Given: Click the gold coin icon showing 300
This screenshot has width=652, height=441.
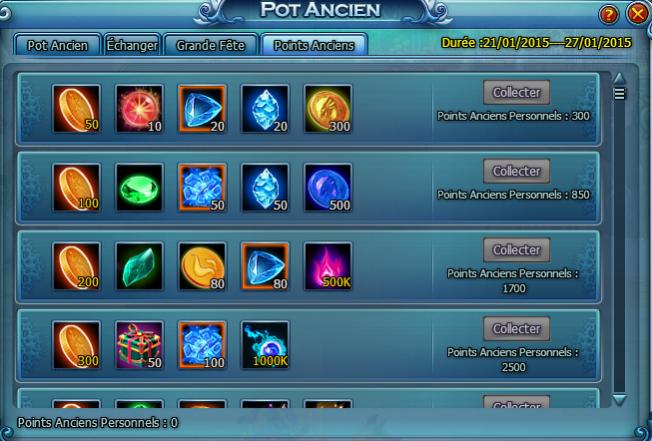Looking at the screenshot, I should point(328,109).
